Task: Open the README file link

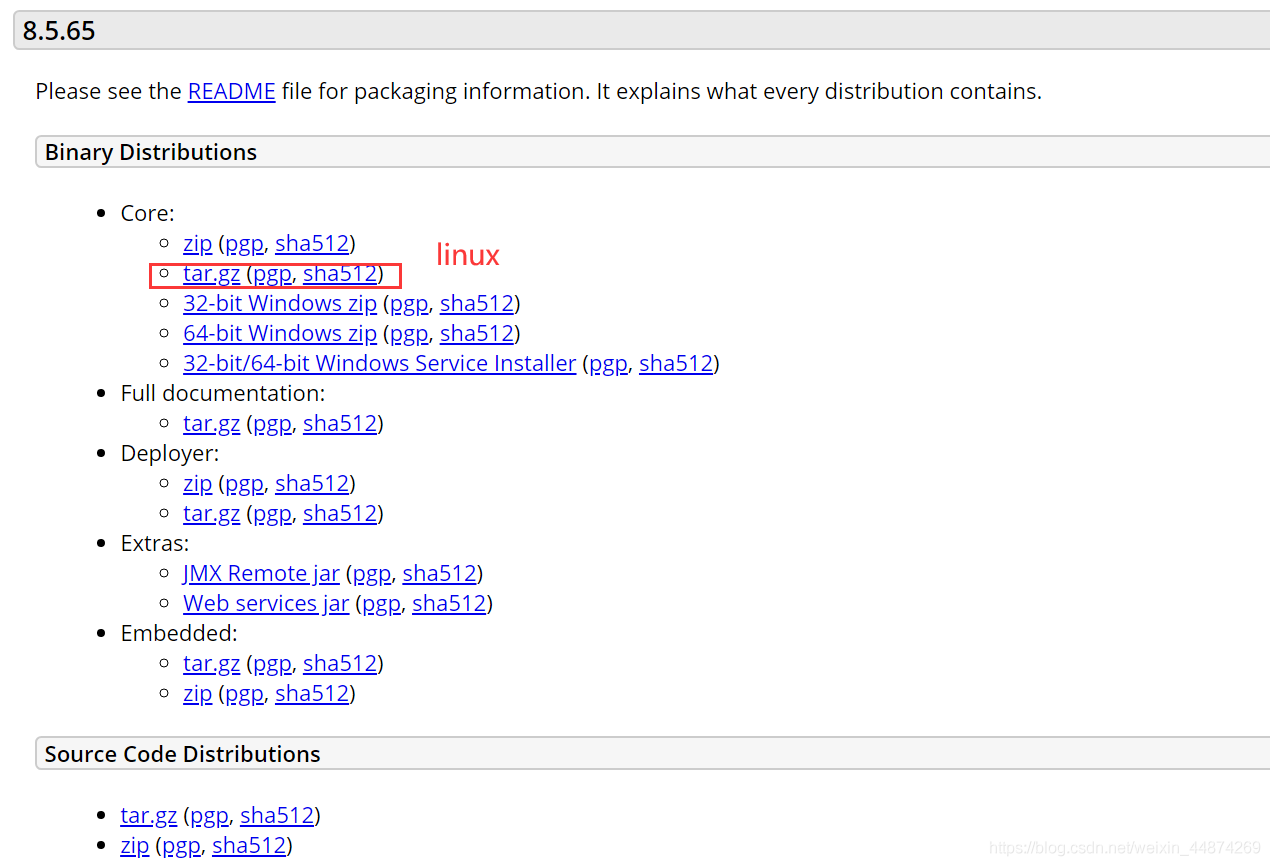Action: 231,91
